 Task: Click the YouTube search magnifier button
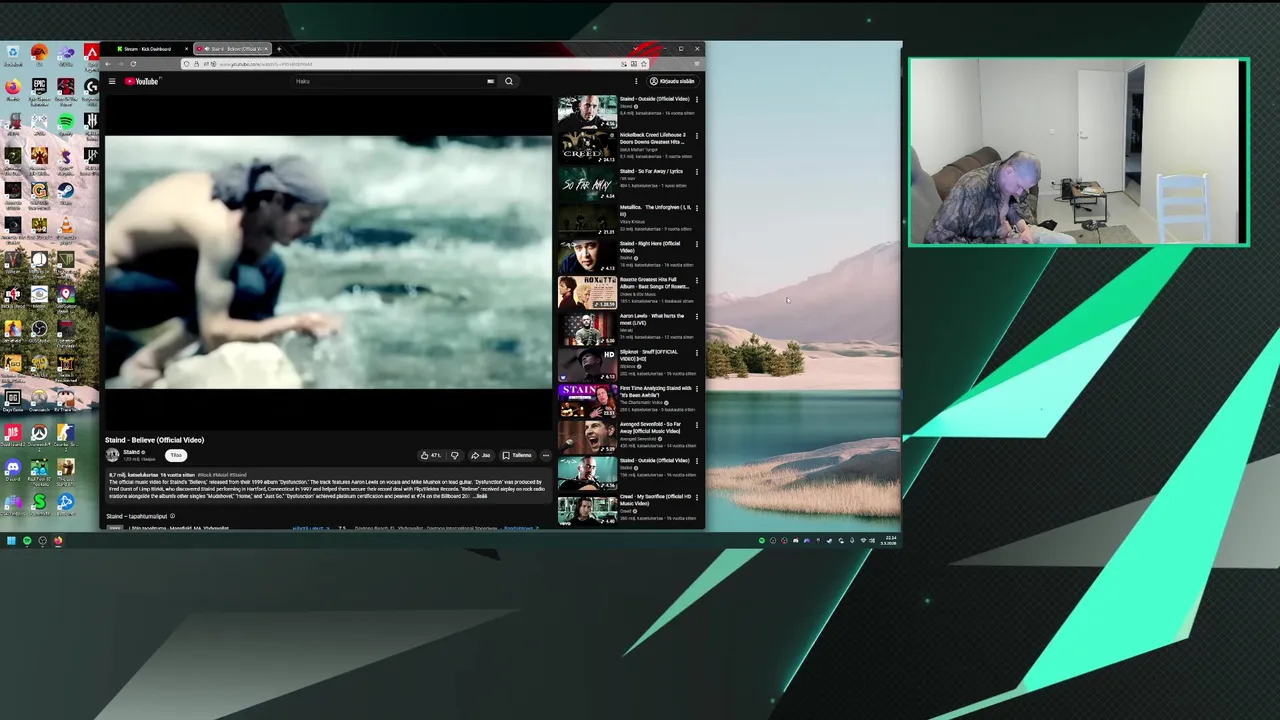(x=509, y=81)
